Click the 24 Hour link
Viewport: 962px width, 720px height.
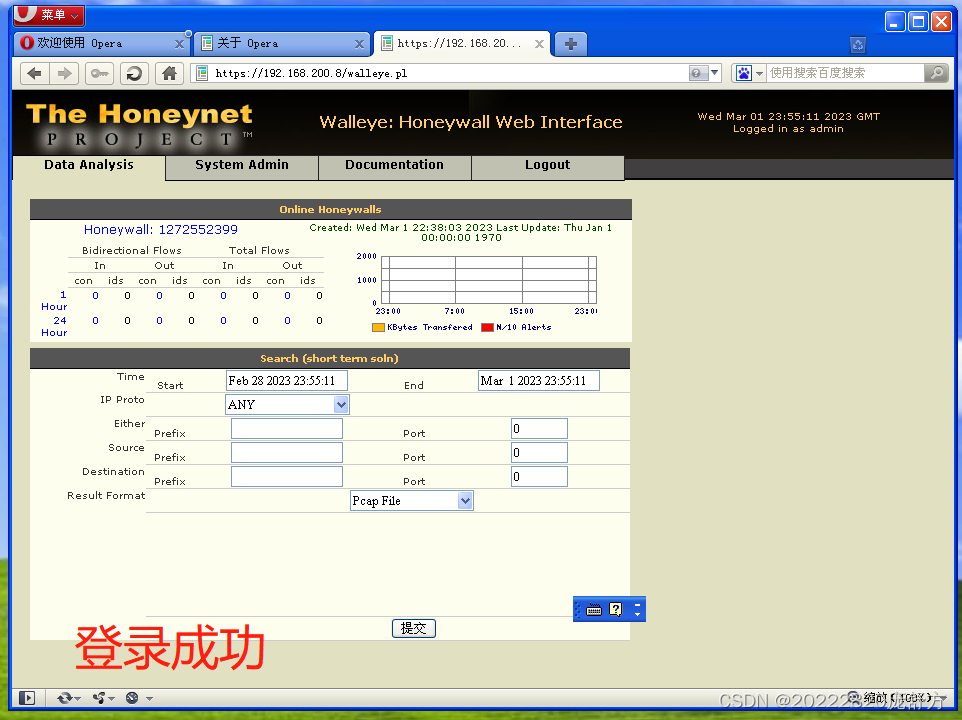54,326
